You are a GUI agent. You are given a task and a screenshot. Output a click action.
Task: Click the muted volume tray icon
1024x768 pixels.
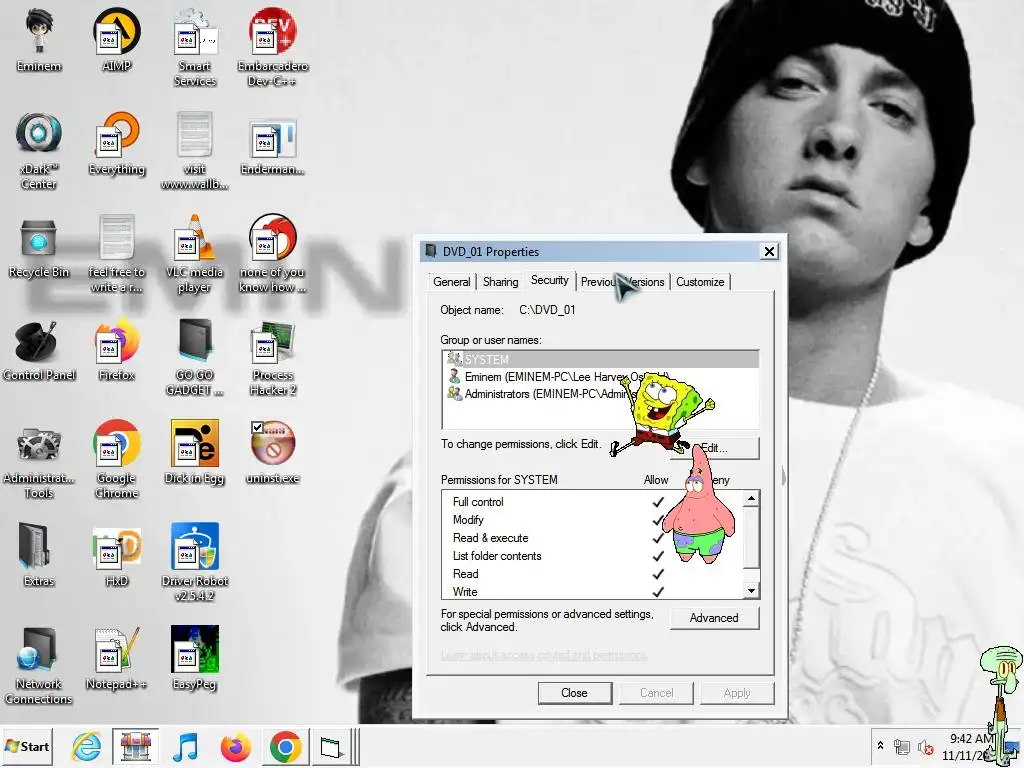coord(925,746)
